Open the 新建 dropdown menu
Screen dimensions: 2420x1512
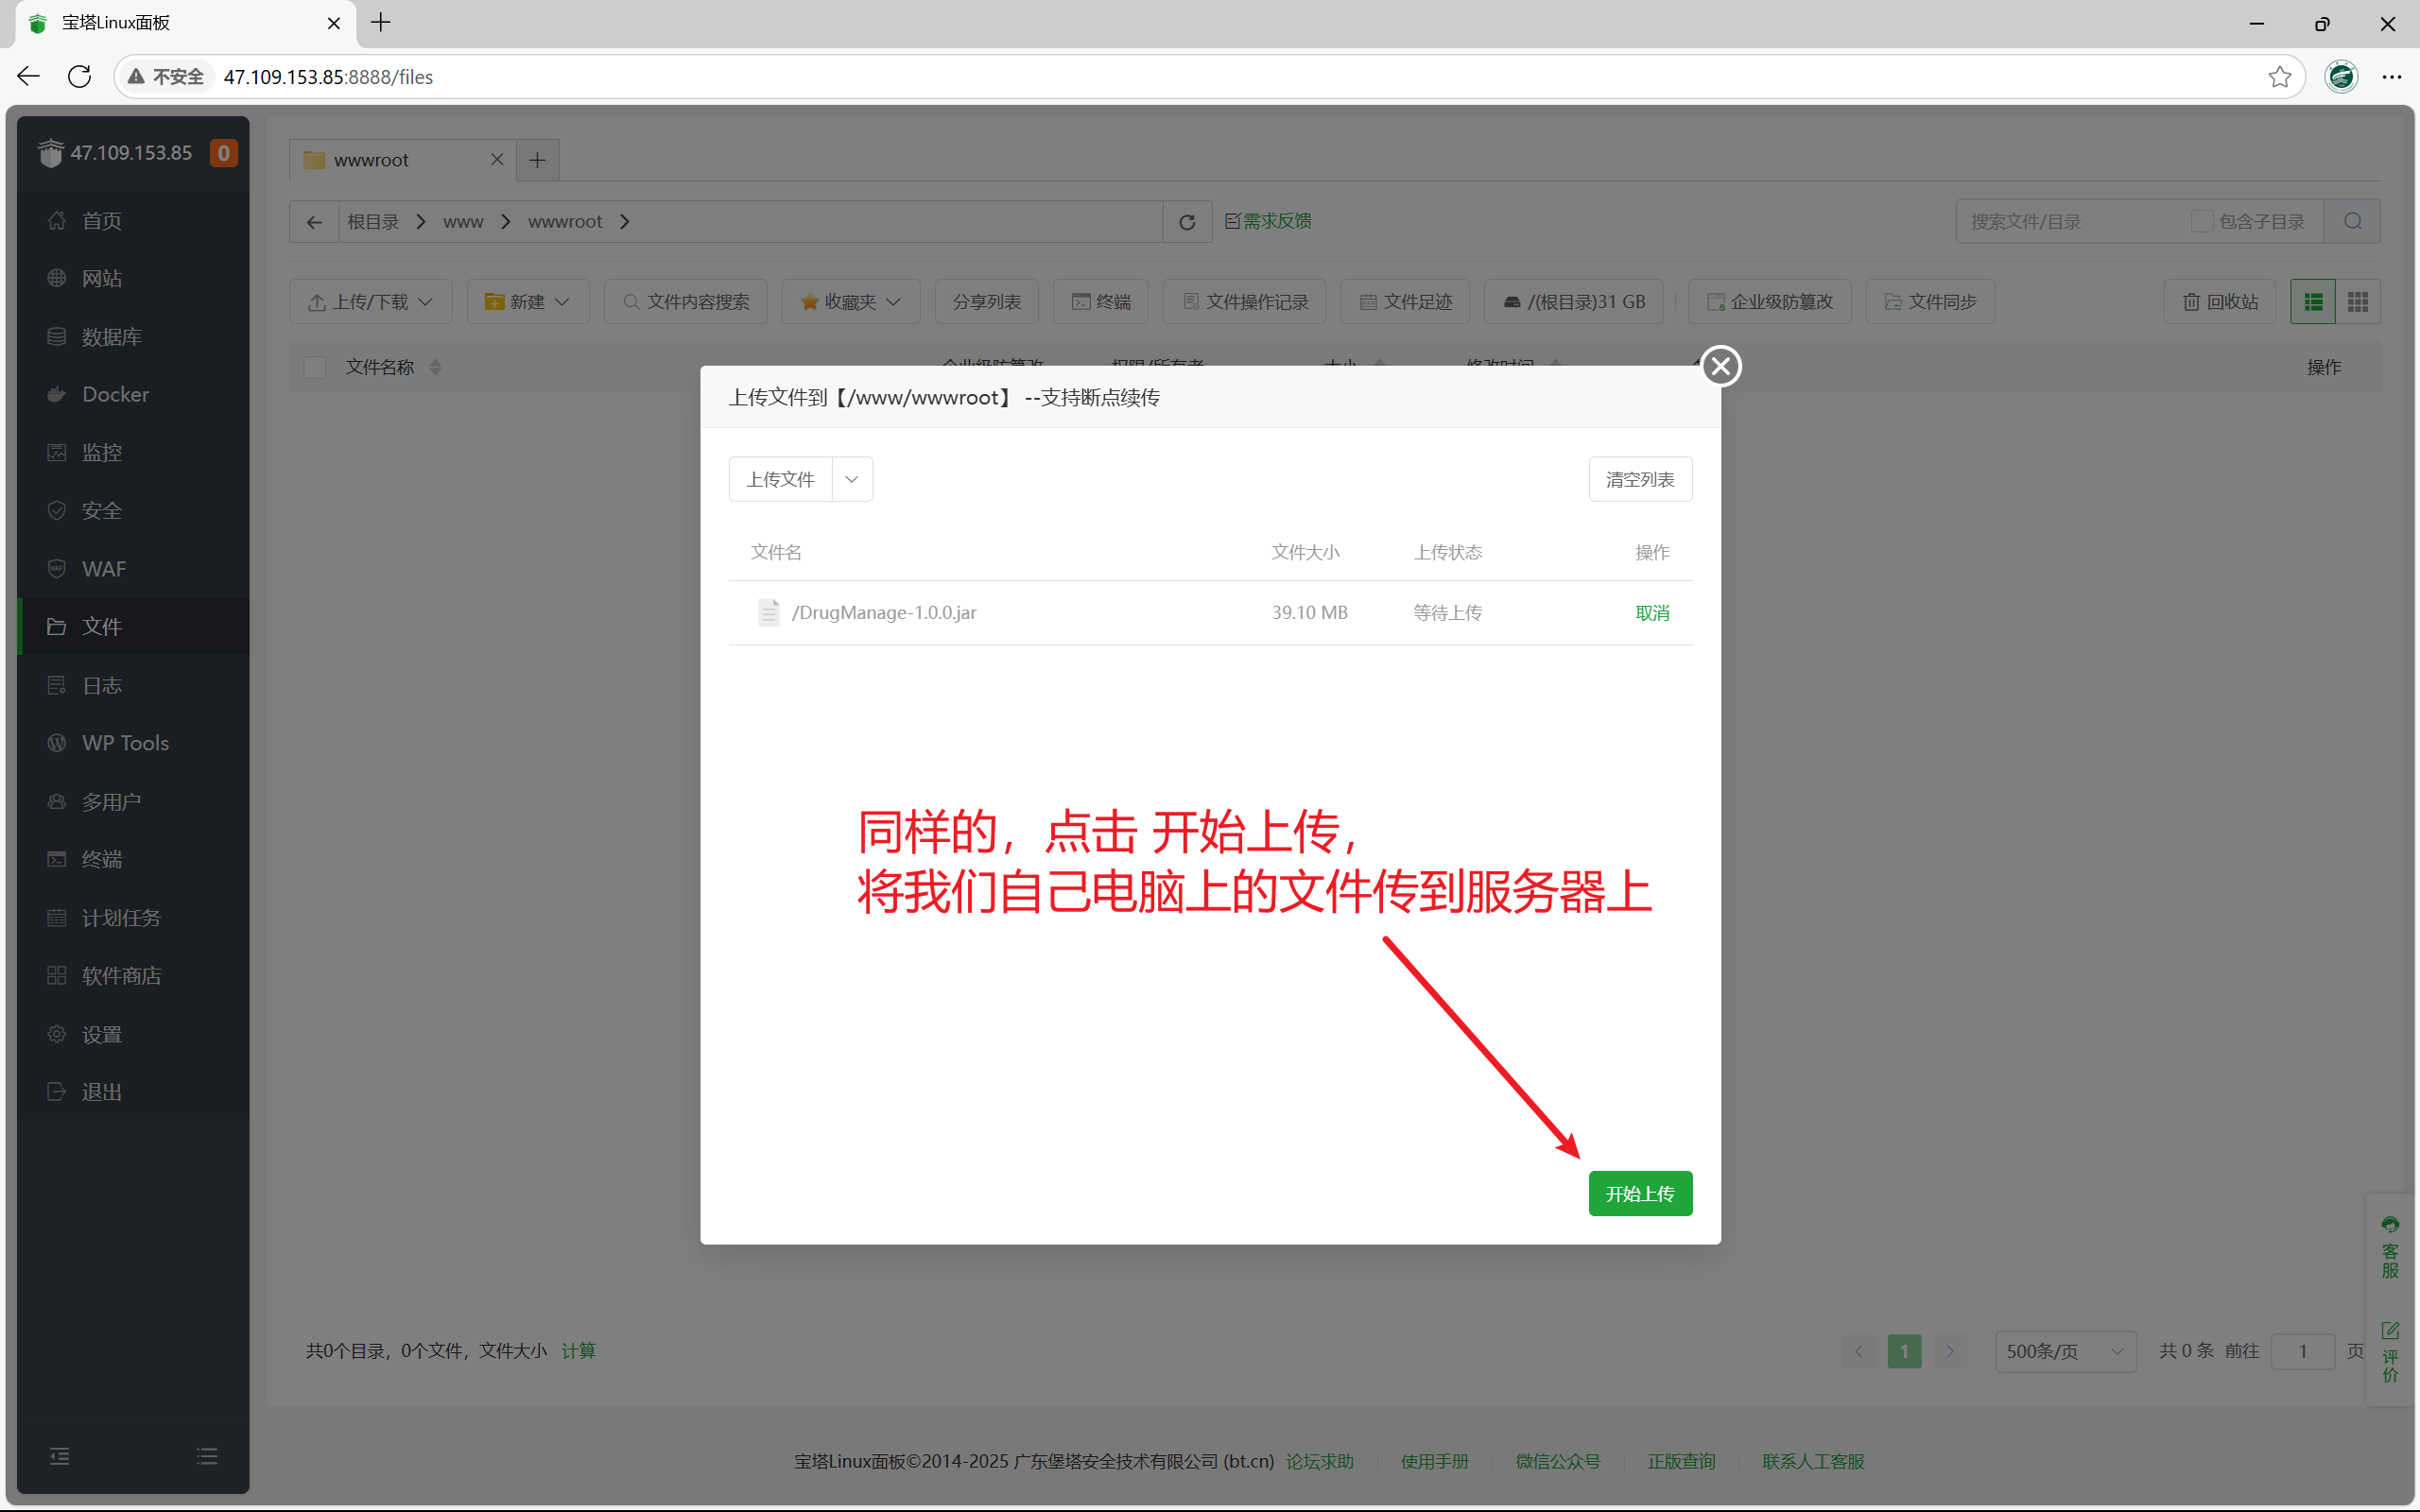(x=527, y=300)
